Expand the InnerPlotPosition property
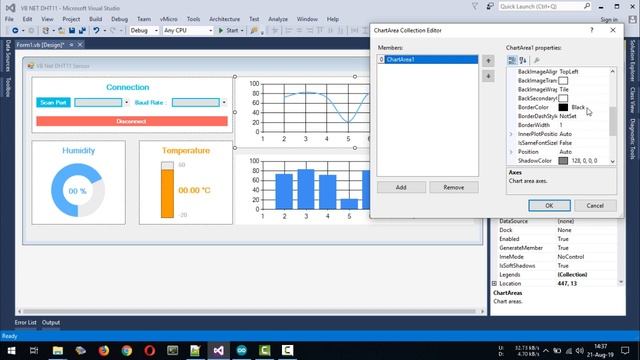The height and width of the screenshot is (360, 640). pyautogui.click(x=511, y=134)
